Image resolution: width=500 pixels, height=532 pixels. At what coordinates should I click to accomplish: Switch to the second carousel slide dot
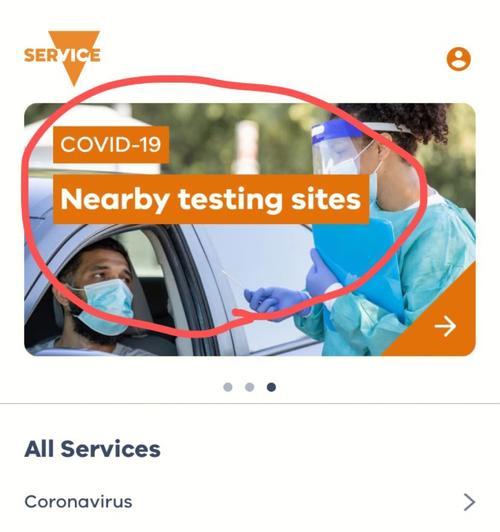tap(250, 387)
